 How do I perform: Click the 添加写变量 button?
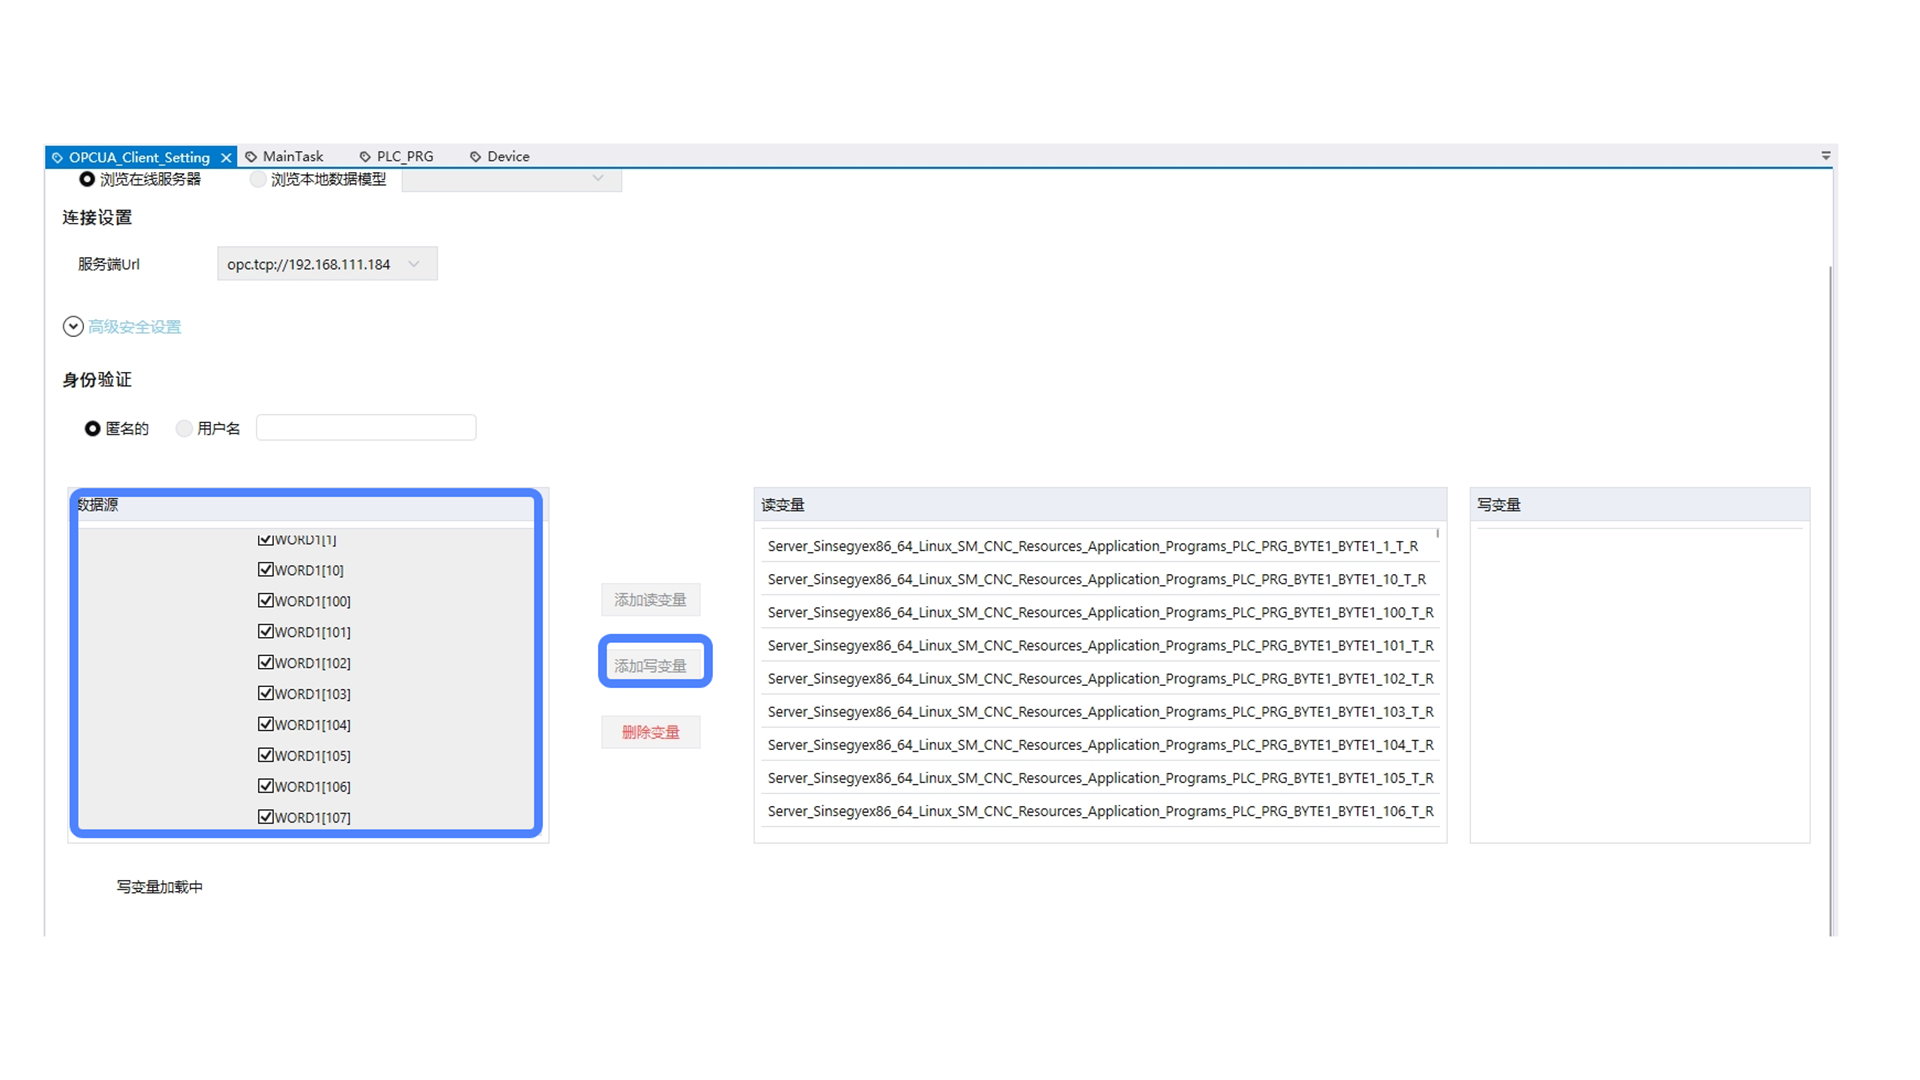[650, 666]
